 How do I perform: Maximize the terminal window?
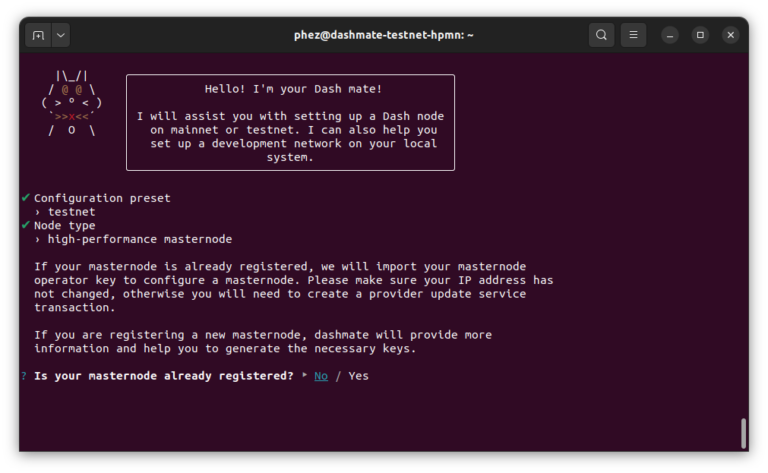700,35
